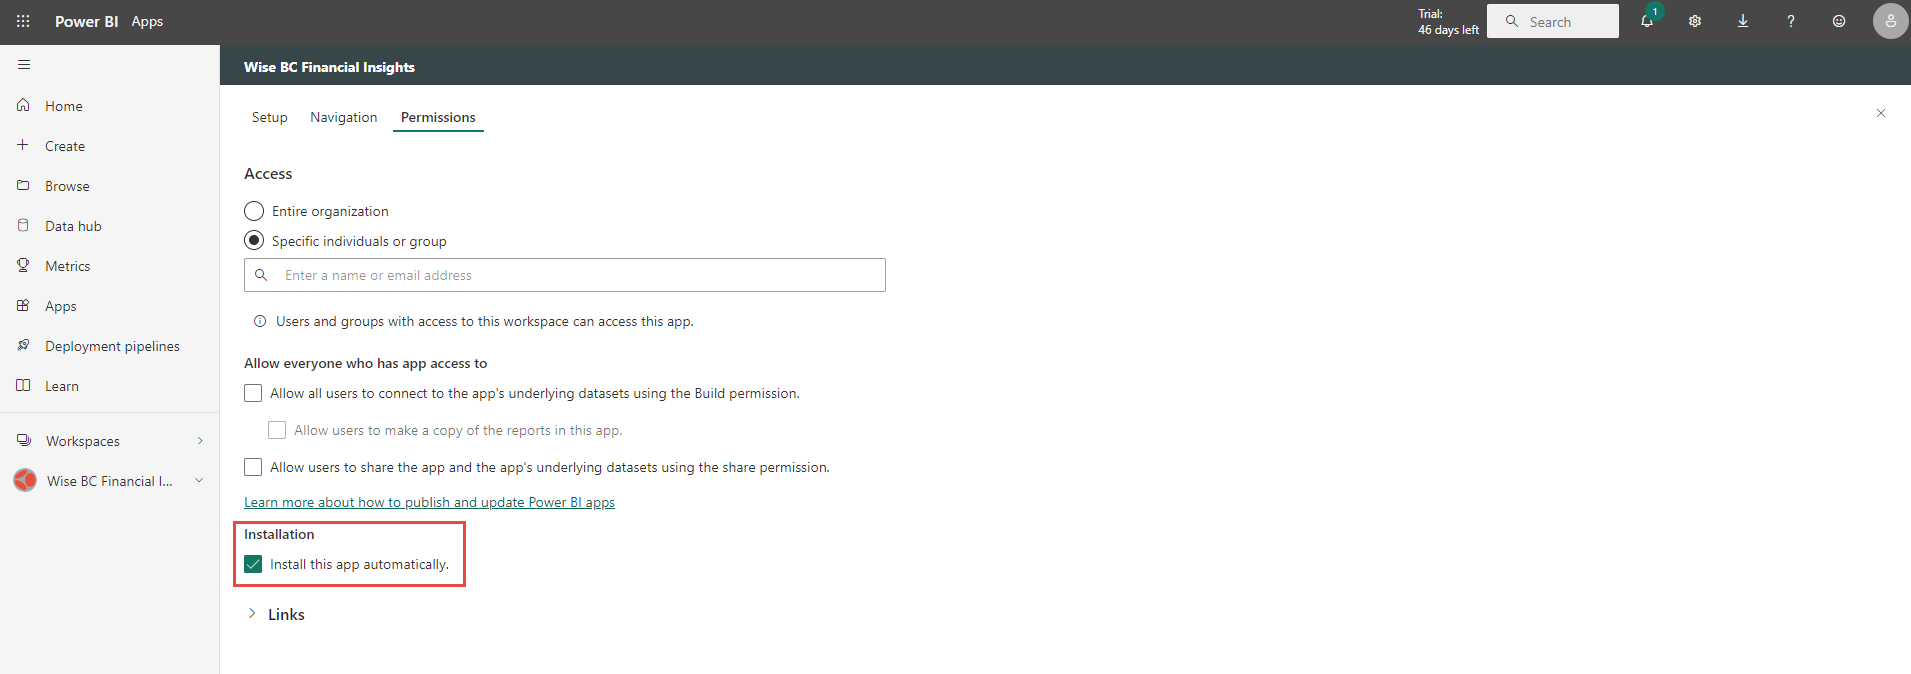Open the Learn more about publishing link
The height and width of the screenshot is (674, 1911).
coord(429,502)
